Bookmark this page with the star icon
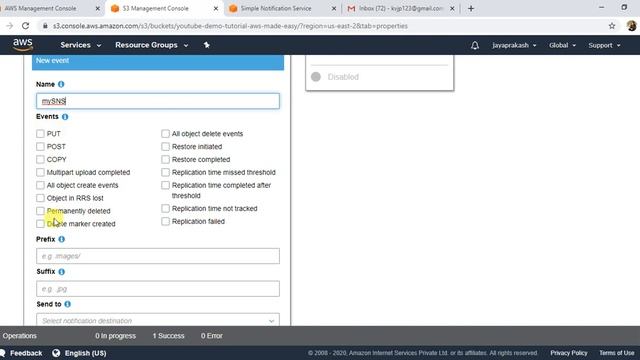The width and height of the screenshot is (640, 360). 612,26
